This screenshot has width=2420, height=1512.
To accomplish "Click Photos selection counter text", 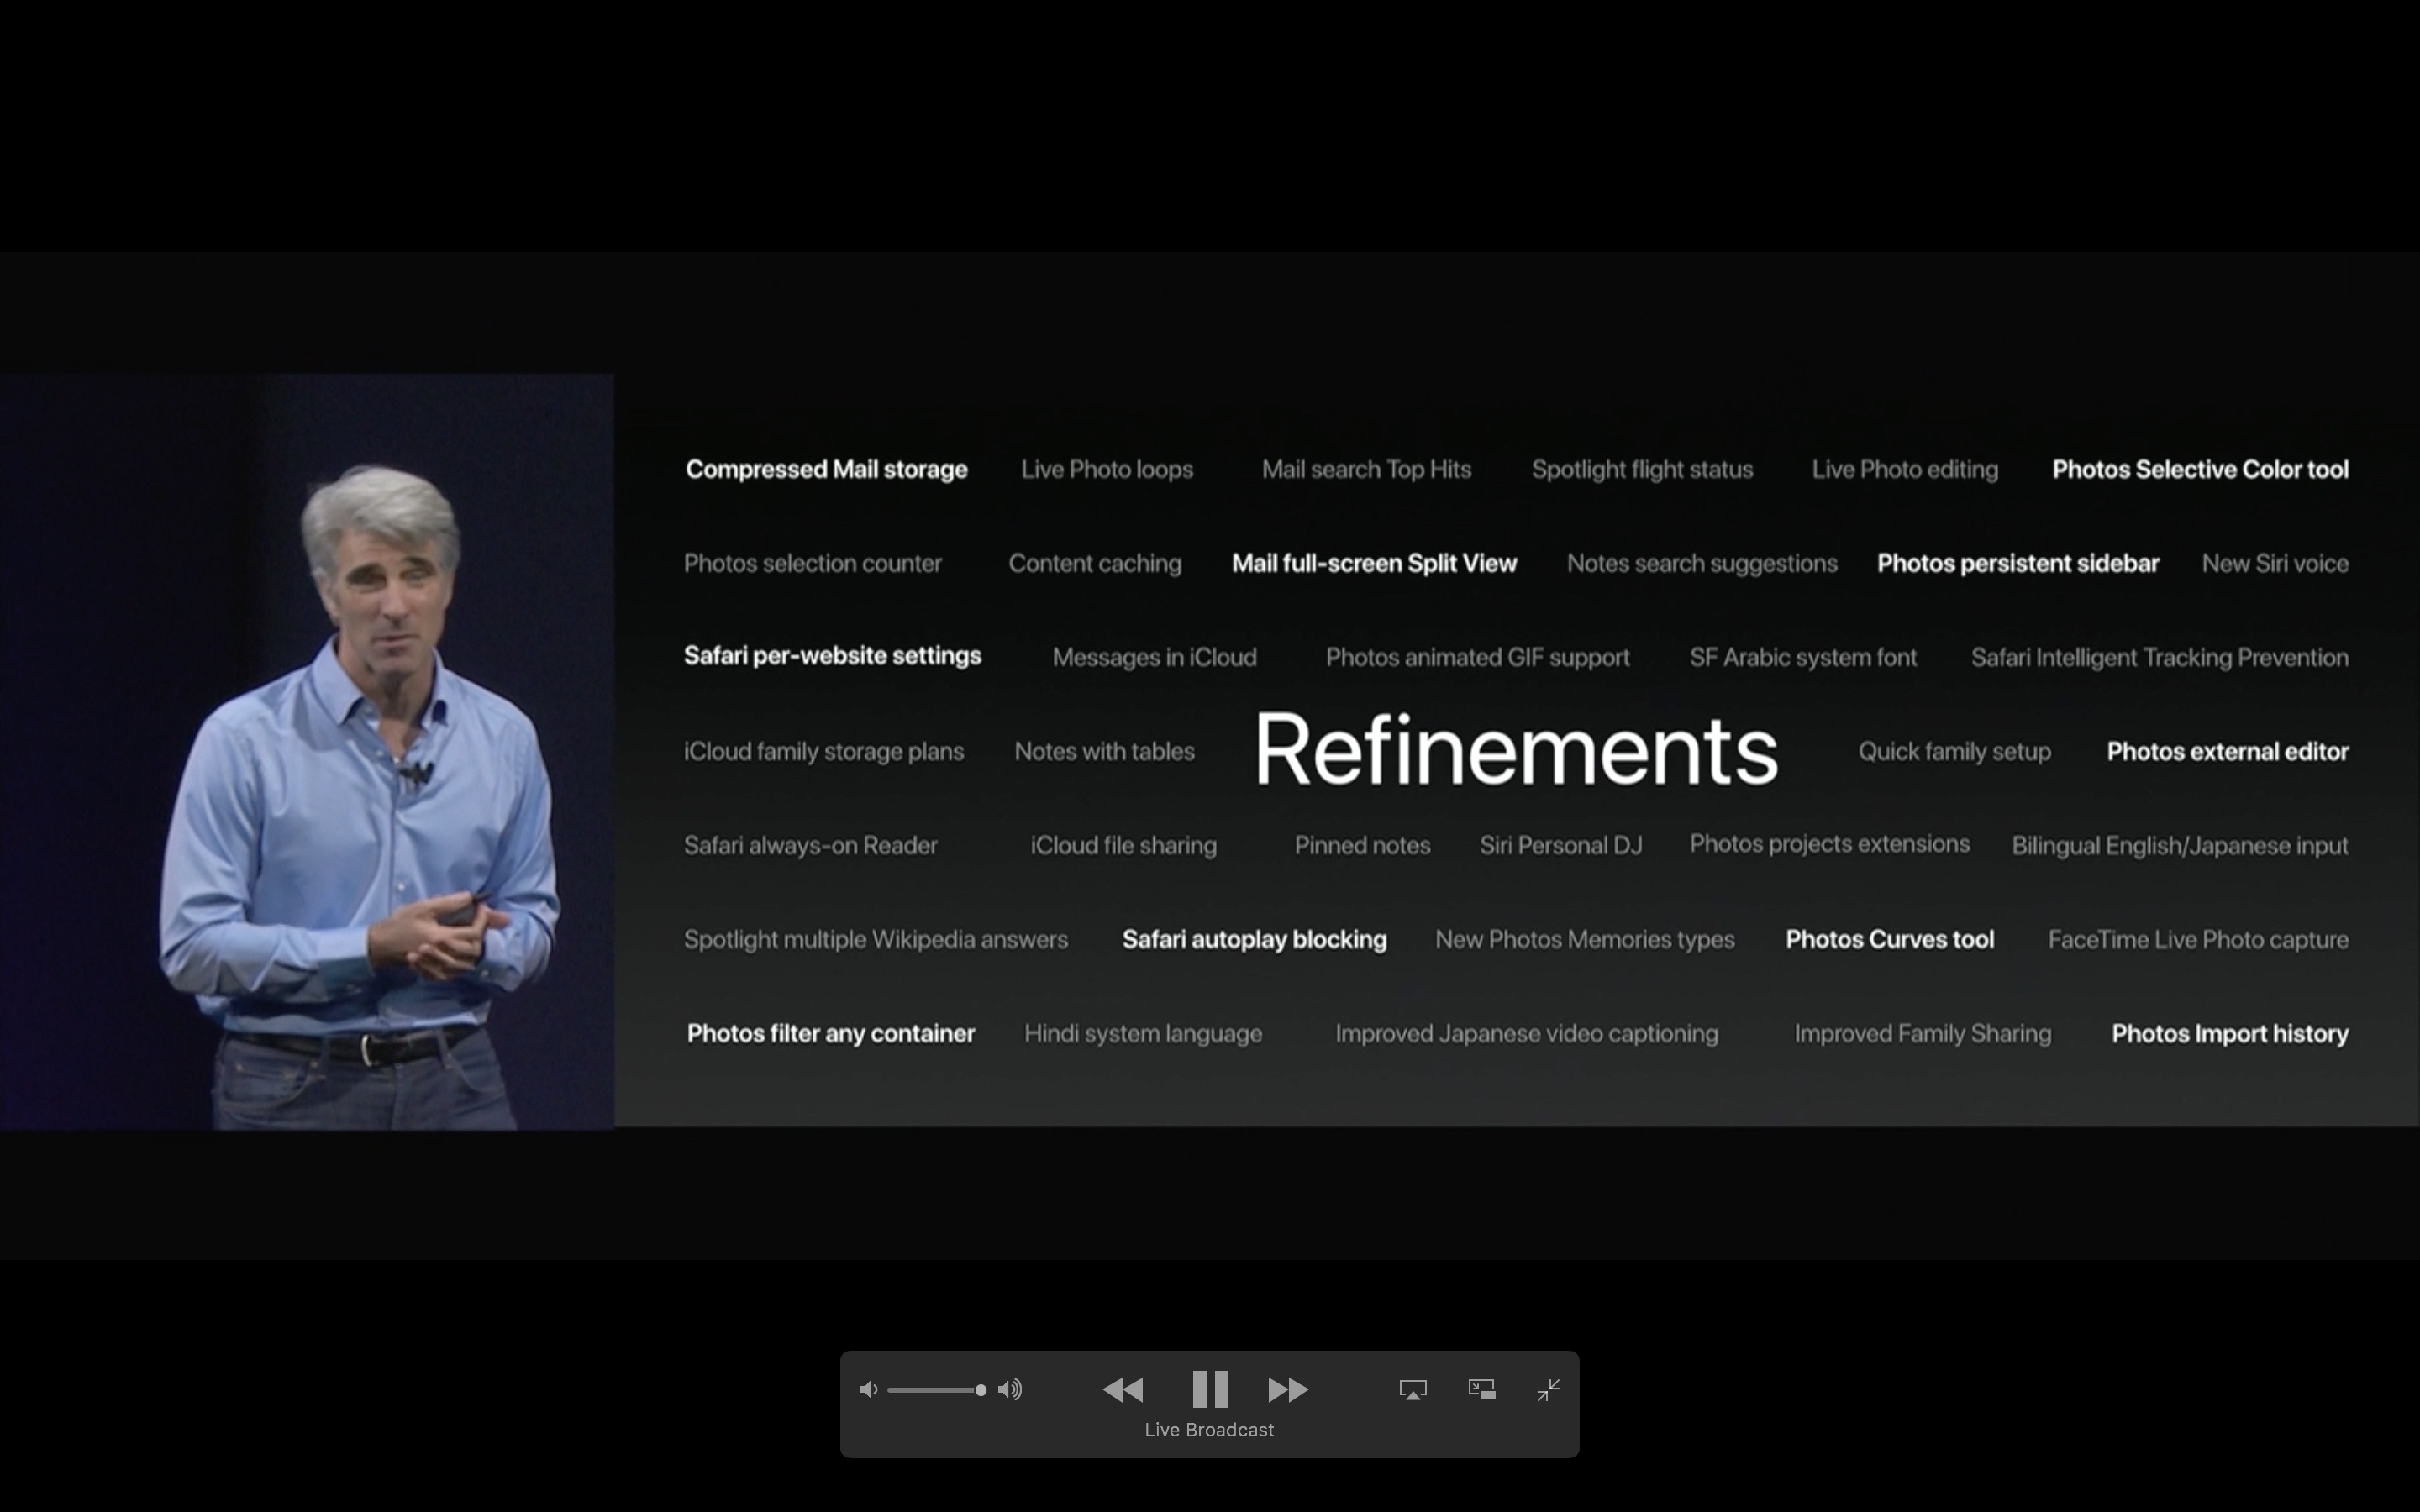I will click(813, 563).
